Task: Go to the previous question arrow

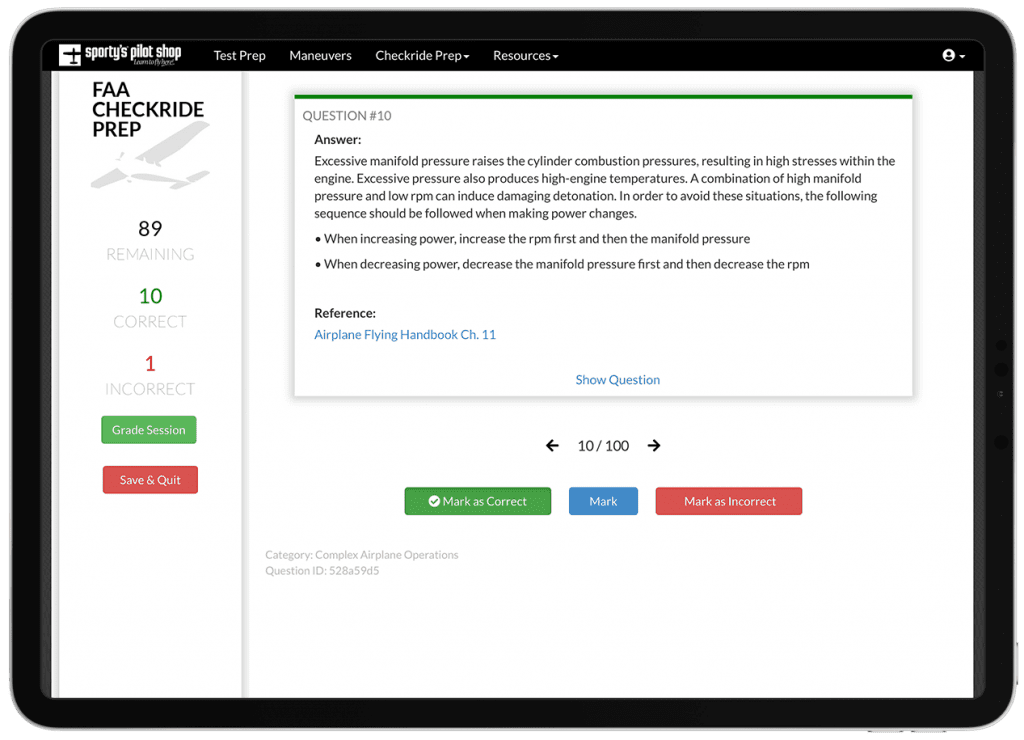Action: [552, 446]
